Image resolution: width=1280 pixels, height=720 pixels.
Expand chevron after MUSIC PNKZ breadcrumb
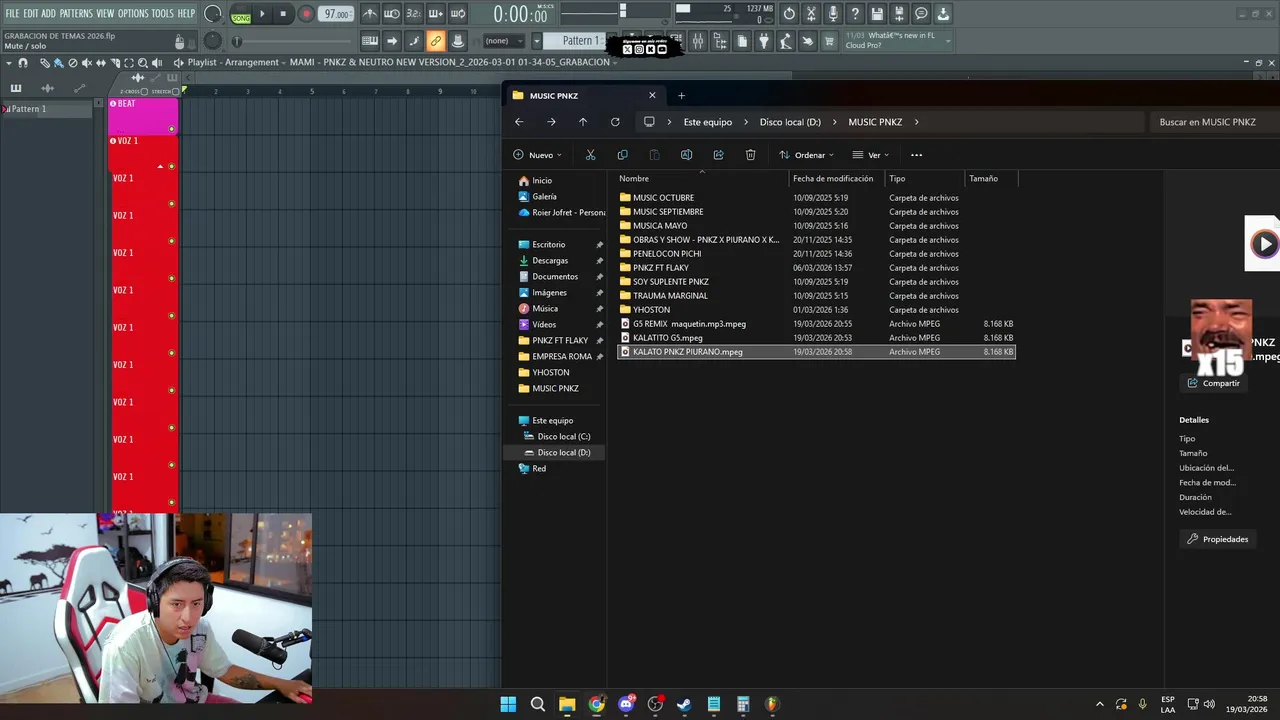click(915, 122)
